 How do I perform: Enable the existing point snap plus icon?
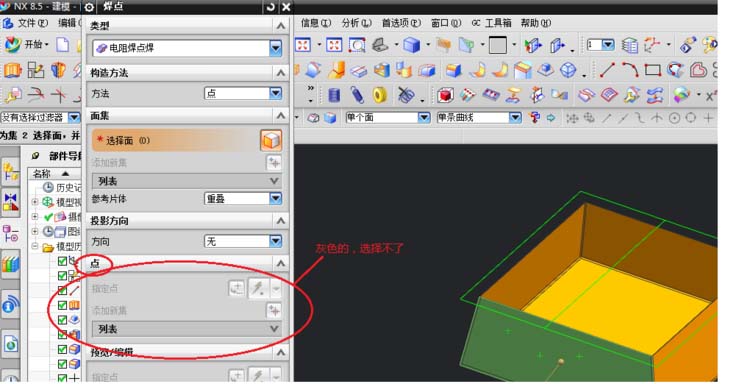(708, 118)
